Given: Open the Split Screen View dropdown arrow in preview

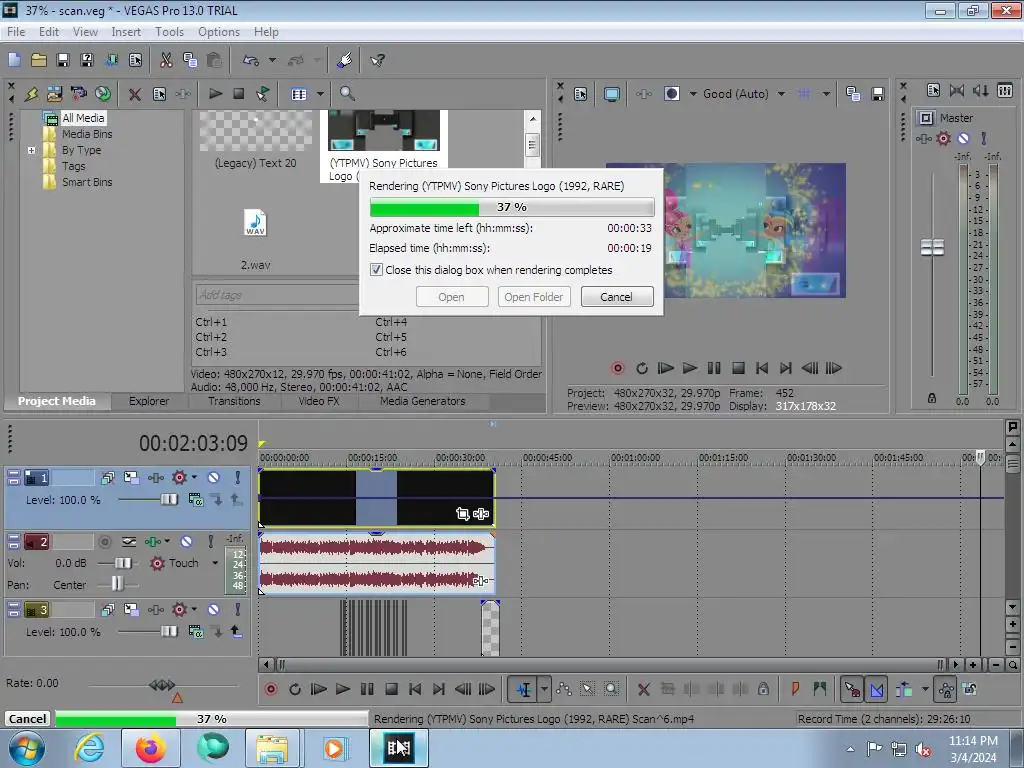Looking at the screenshot, I should coord(693,94).
